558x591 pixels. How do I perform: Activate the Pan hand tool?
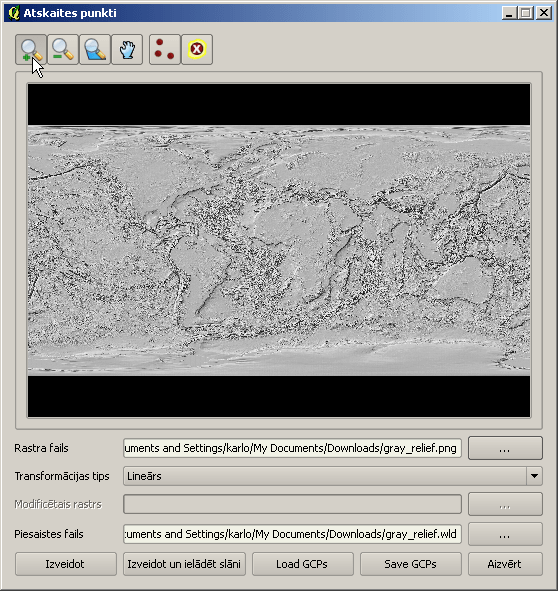(127, 49)
